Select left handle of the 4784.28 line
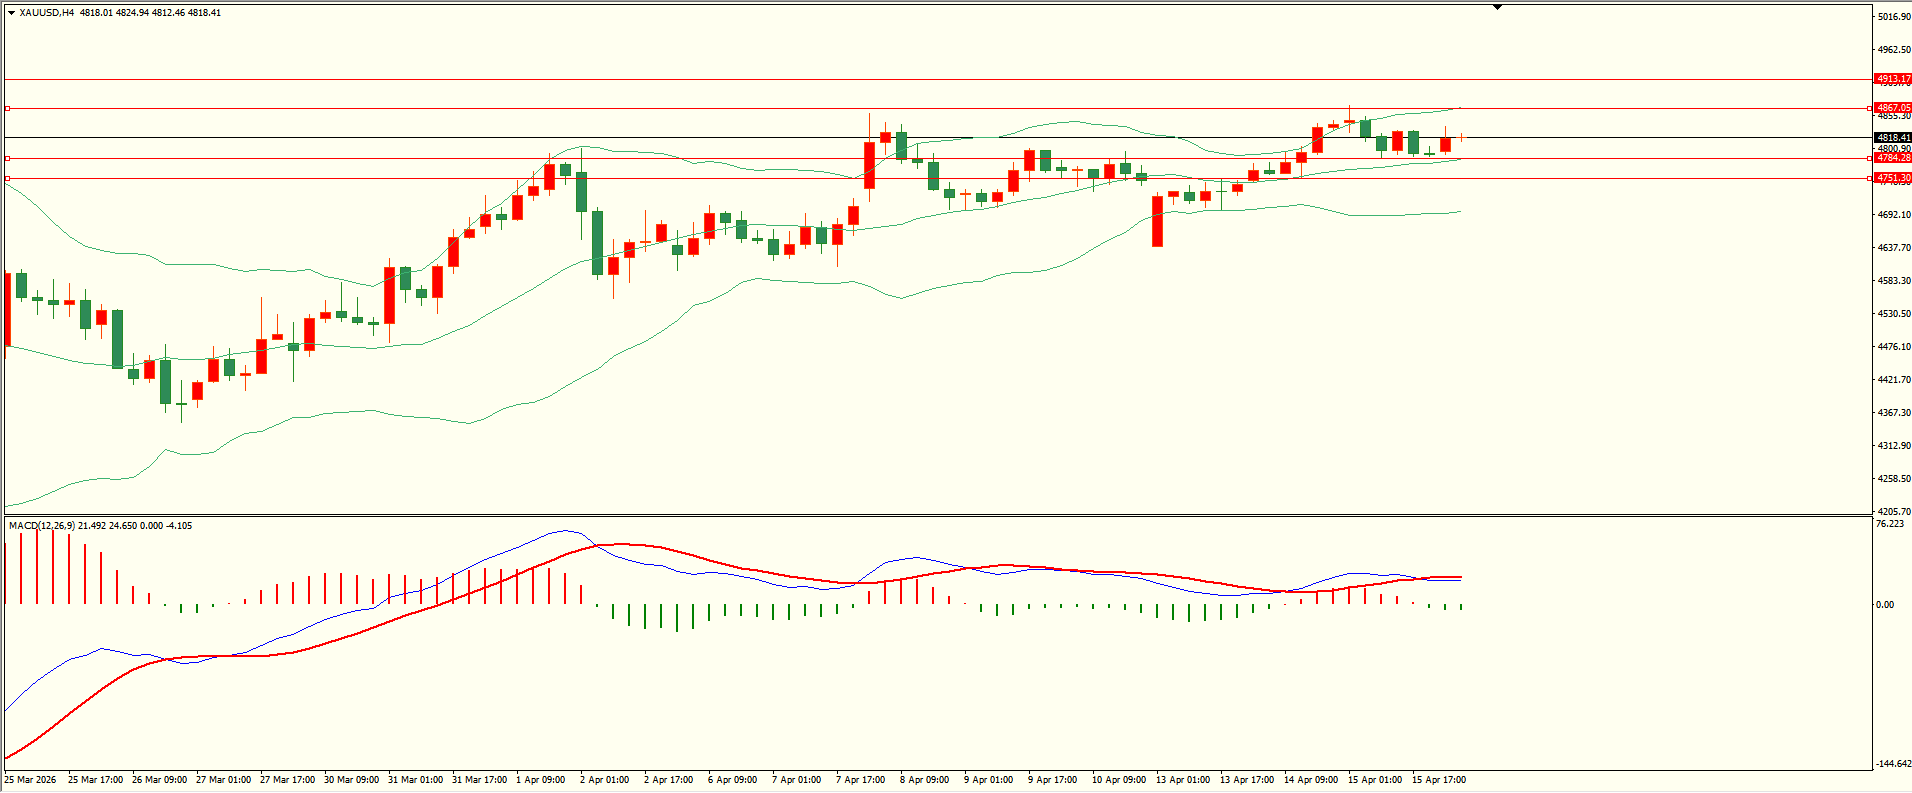1912x793 pixels. tap(8, 158)
